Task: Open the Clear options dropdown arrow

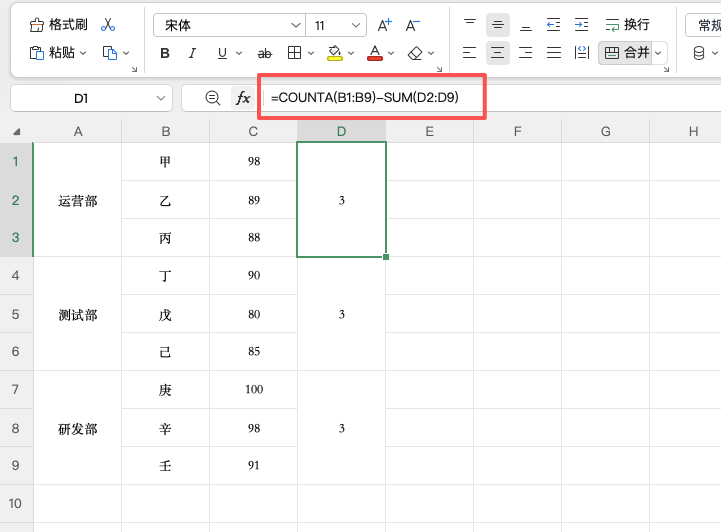Action: pos(431,53)
